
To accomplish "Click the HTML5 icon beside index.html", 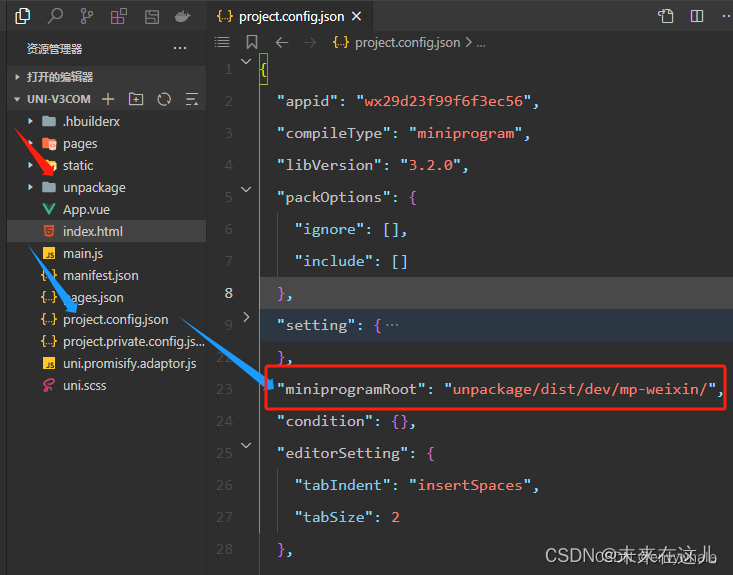I will point(49,231).
